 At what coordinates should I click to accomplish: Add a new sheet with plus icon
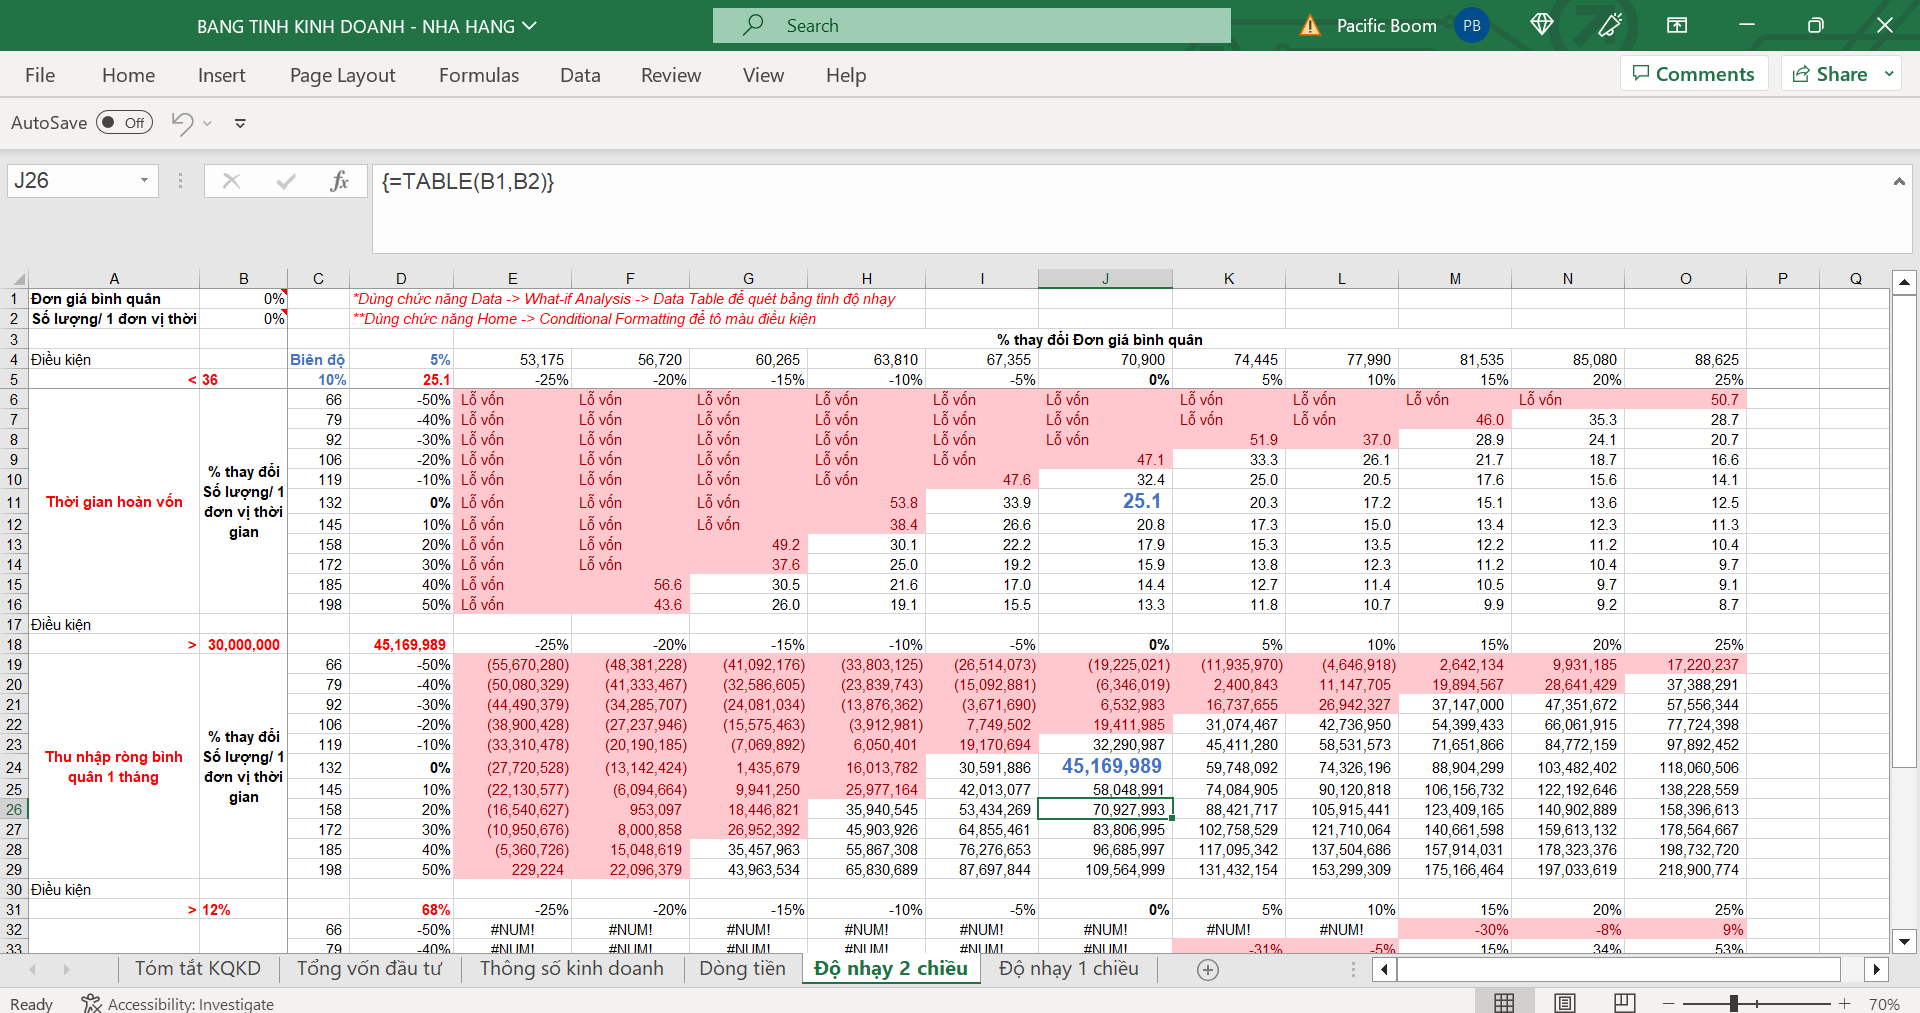click(1208, 970)
